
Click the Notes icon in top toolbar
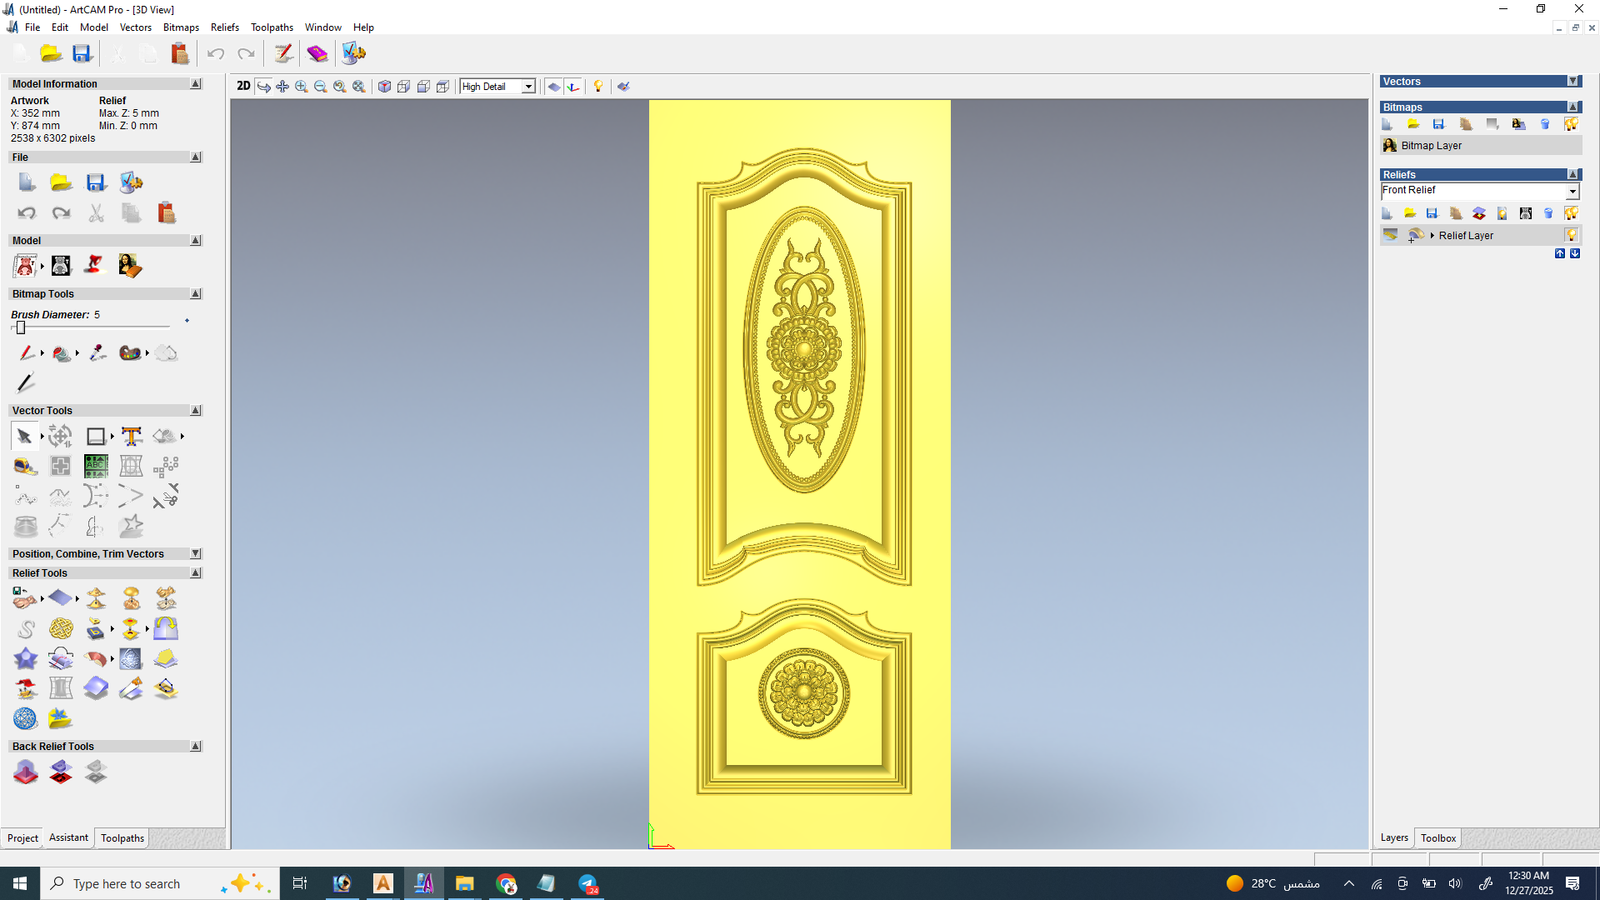pos(283,54)
